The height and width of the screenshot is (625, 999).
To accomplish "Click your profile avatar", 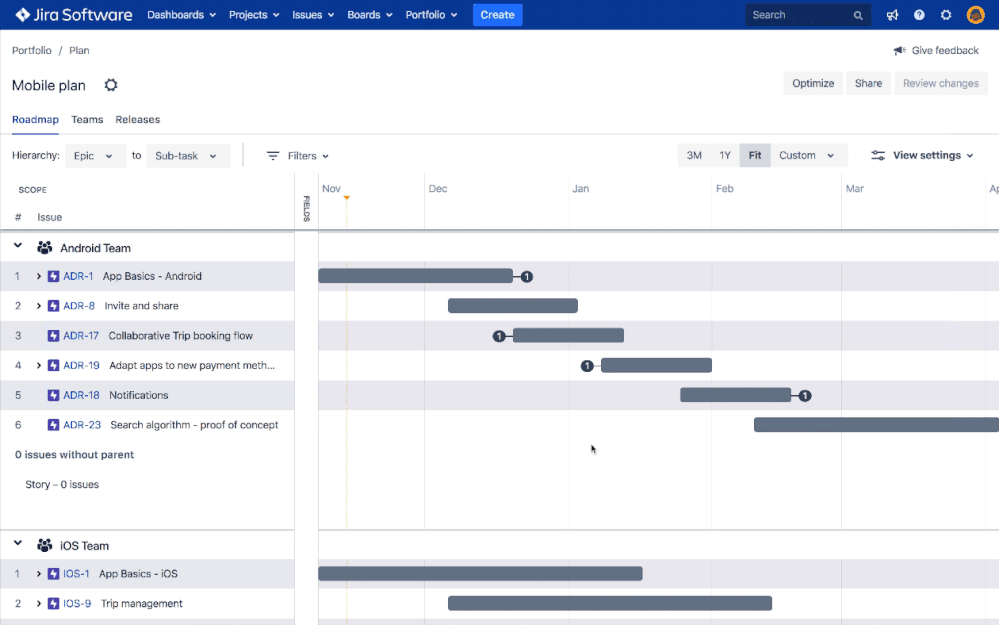I will coord(973,14).
